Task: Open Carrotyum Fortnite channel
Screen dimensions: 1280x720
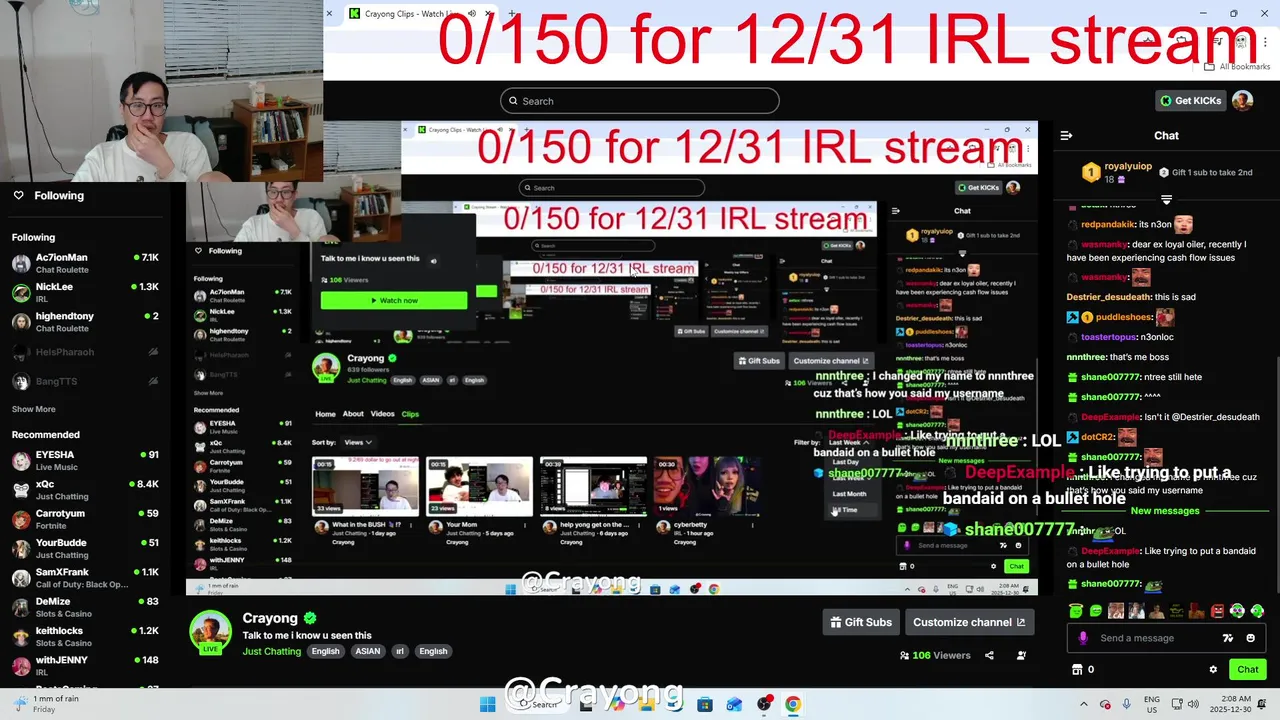Action: (x=85, y=519)
